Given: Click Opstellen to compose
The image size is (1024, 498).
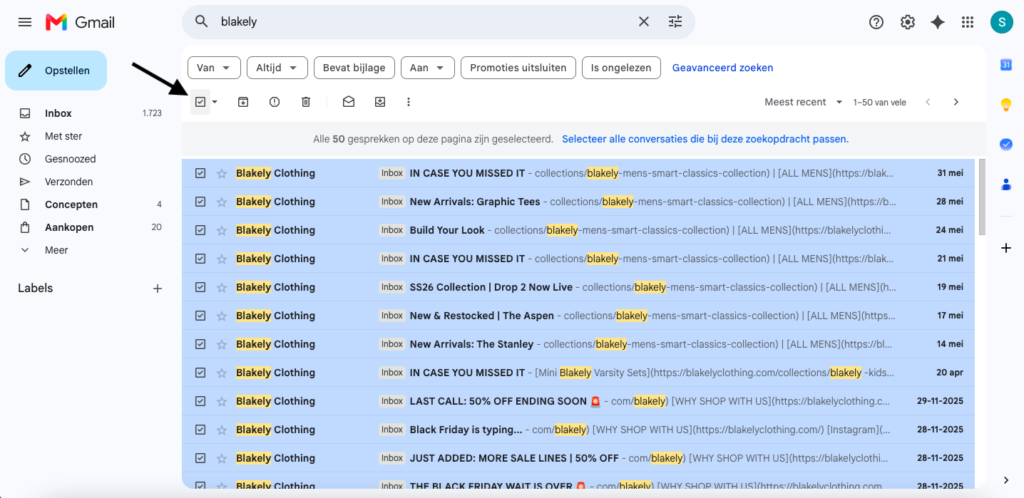Looking at the screenshot, I should click(x=56, y=70).
